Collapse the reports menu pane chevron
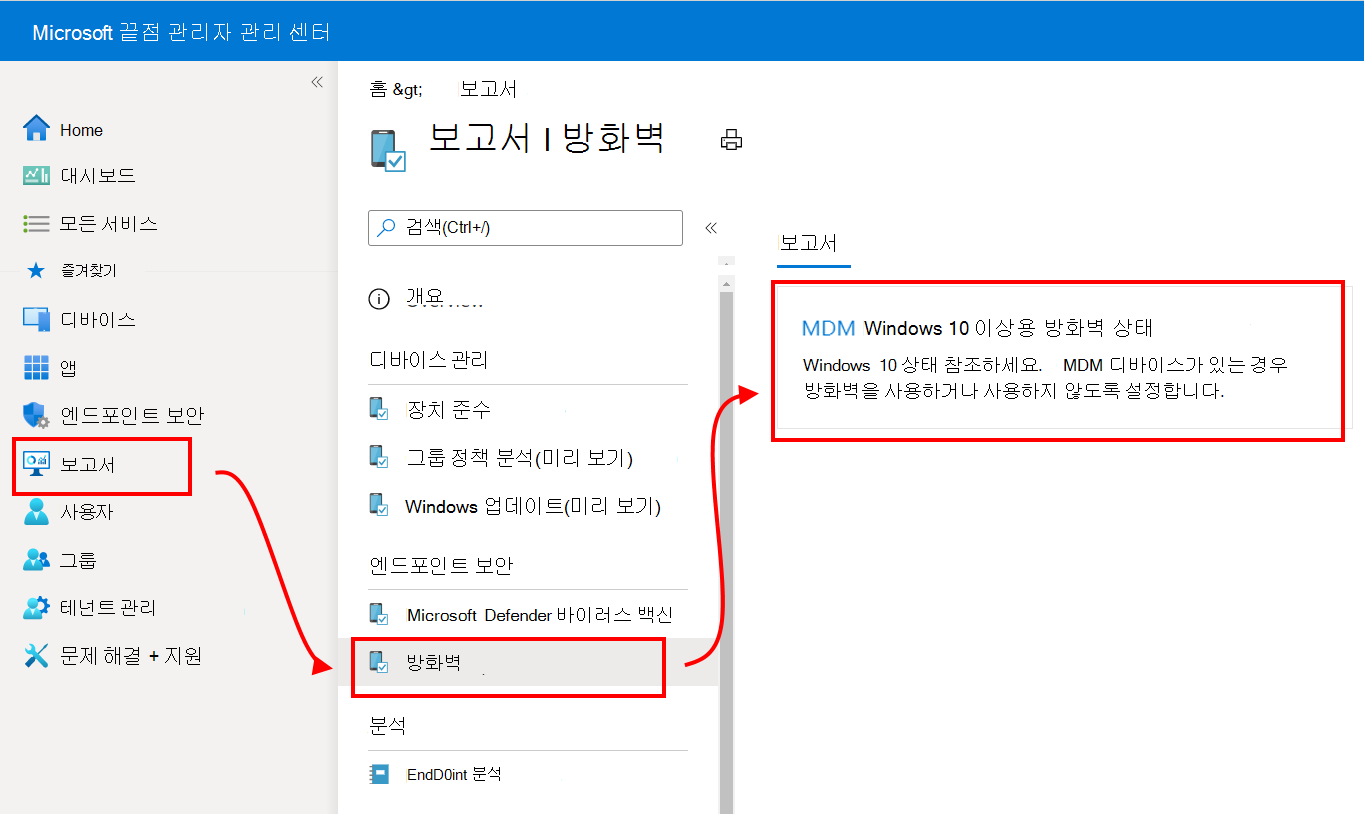 pyautogui.click(x=711, y=228)
